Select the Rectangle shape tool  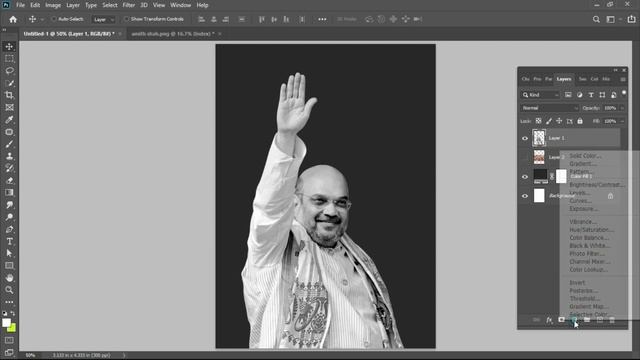pyautogui.click(x=9, y=266)
